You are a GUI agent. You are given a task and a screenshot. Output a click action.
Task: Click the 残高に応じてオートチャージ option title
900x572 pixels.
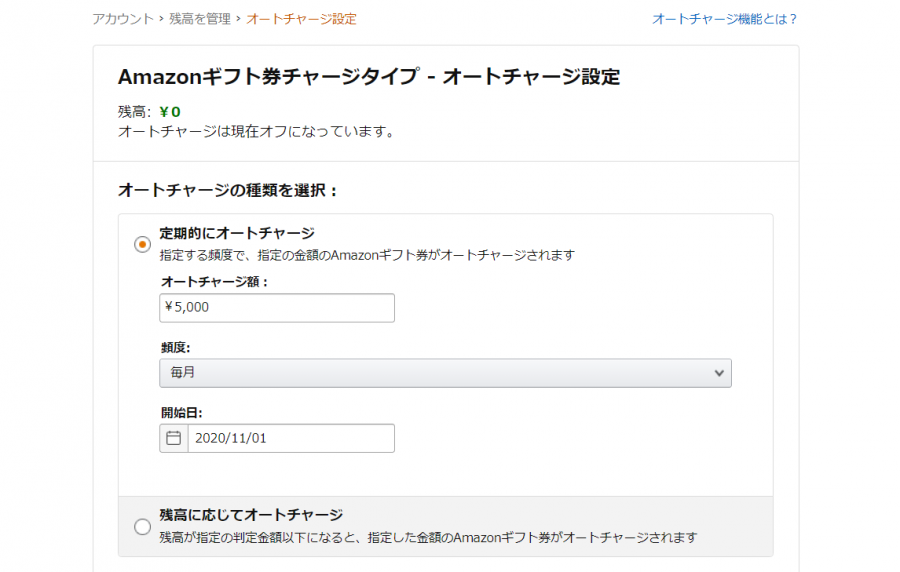(251, 515)
